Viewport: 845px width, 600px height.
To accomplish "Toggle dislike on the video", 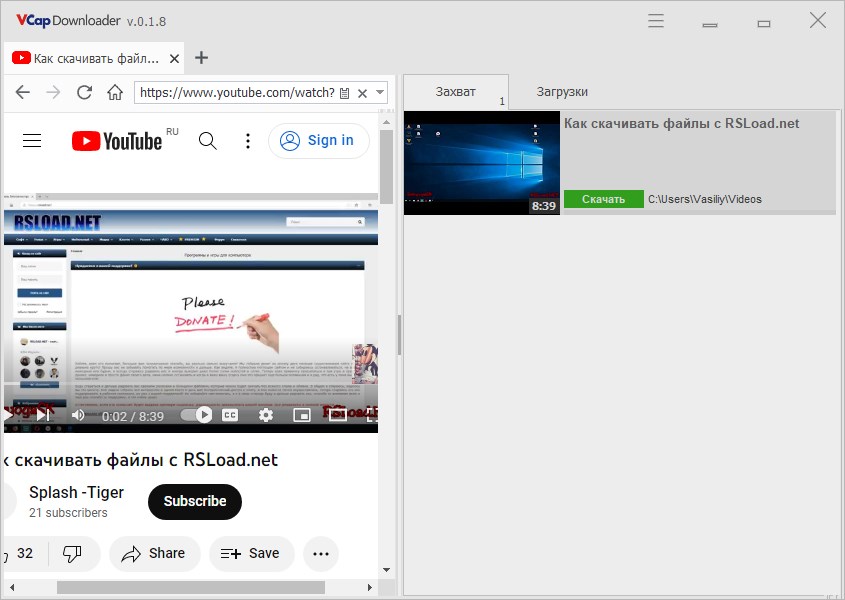I will click(x=74, y=553).
